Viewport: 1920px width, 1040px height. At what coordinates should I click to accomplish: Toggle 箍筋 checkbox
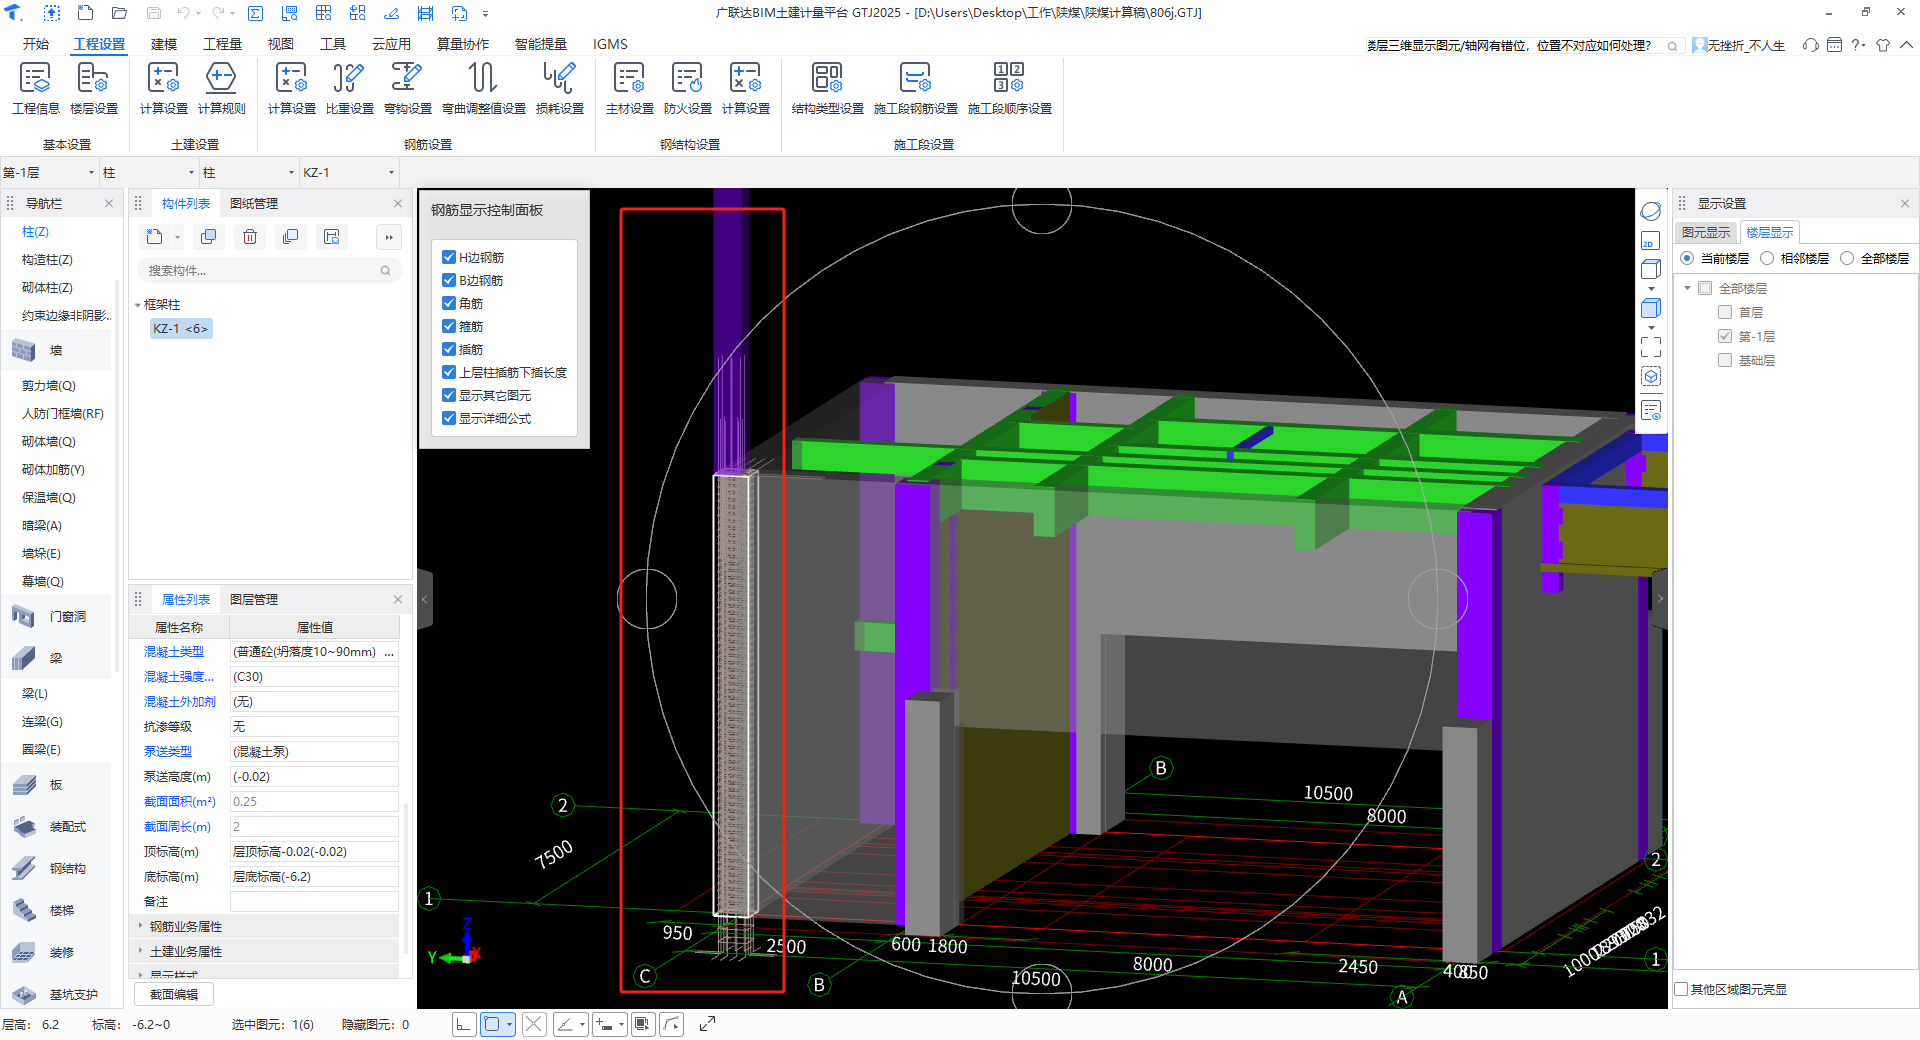[449, 326]
